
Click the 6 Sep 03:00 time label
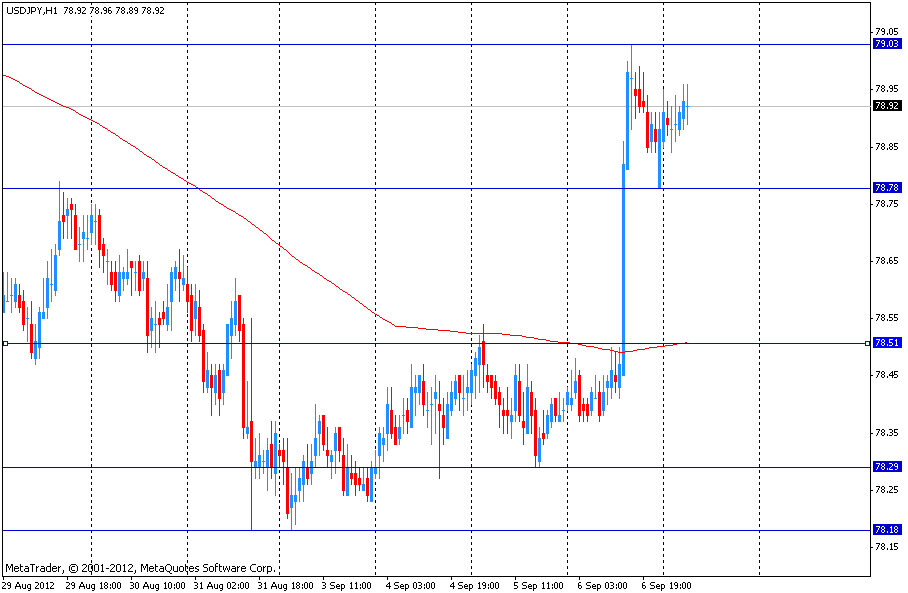[603, 584]
